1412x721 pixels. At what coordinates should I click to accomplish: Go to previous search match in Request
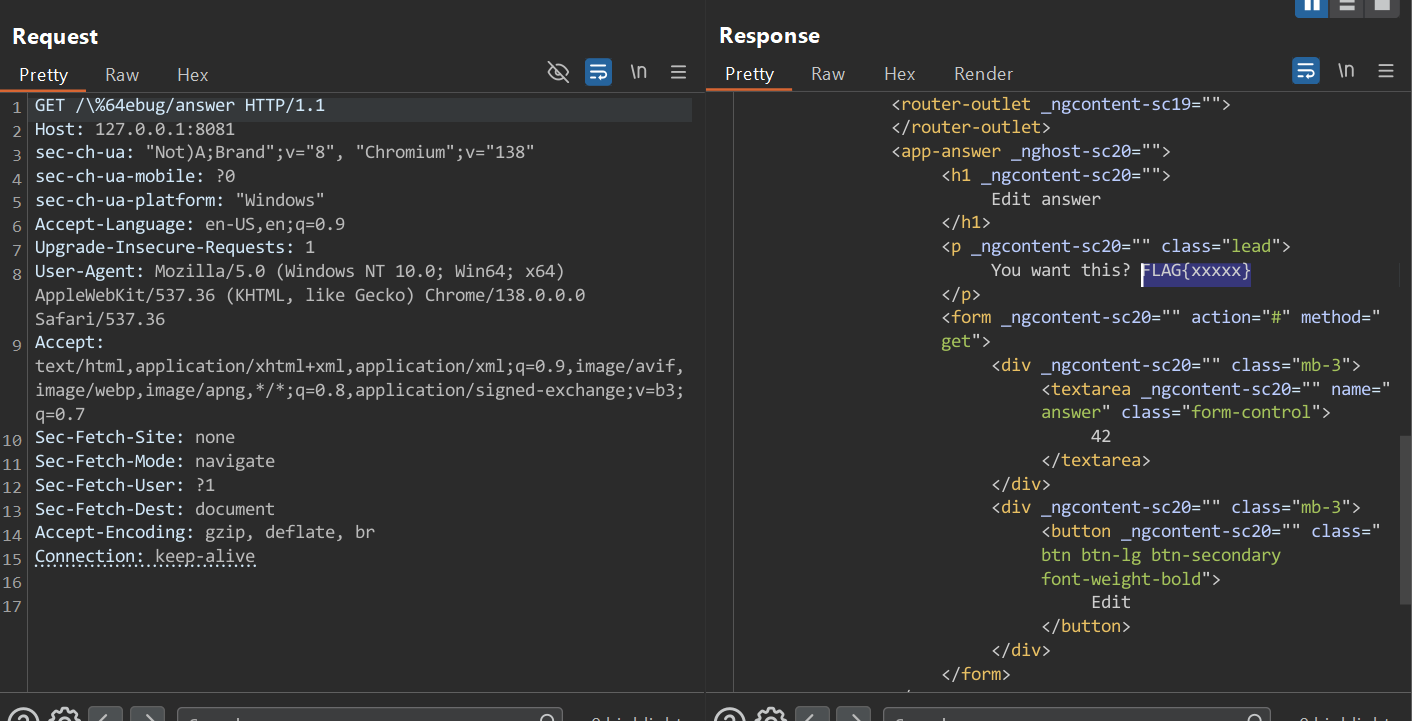click(106, 715)
